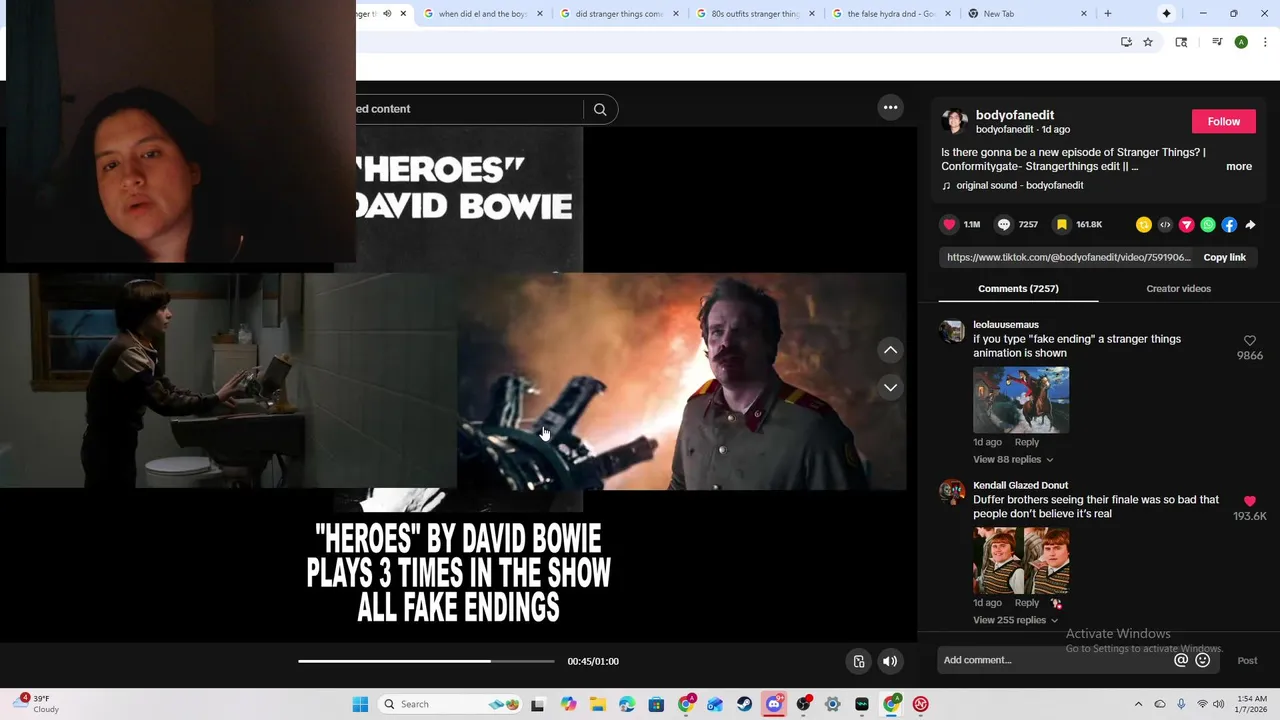Open Windows Start menu

(360, 704)
